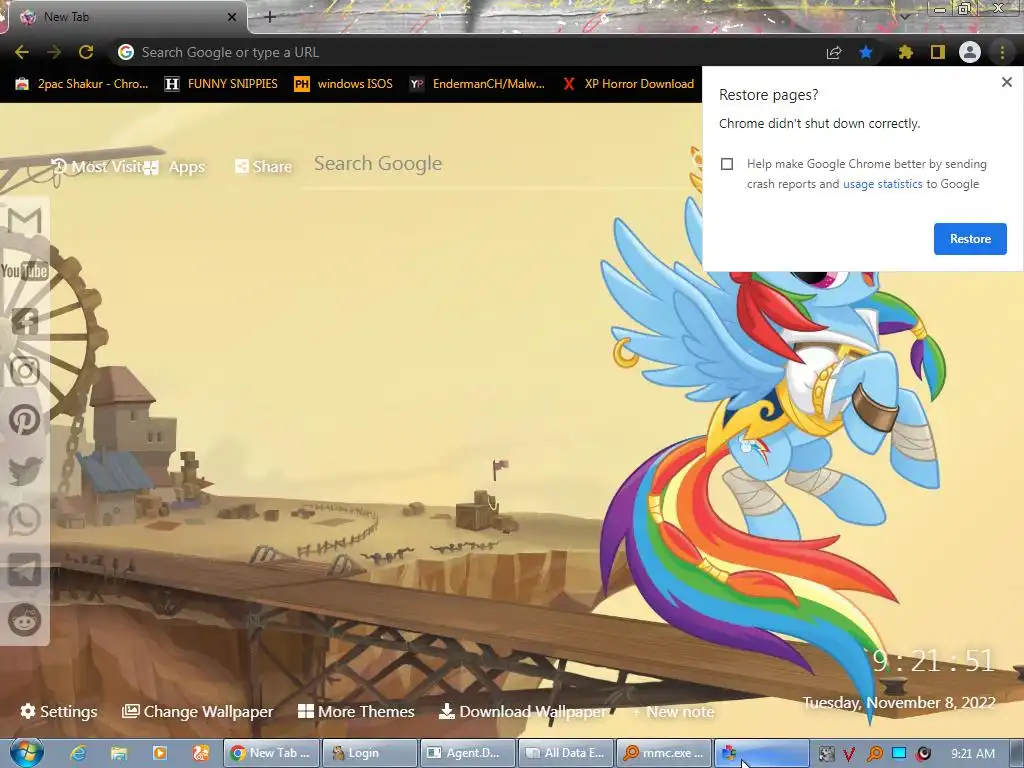This screenshot has height=768, width=1024.
Task: Click the Search Google box on the page
Action: coord(500,164)
